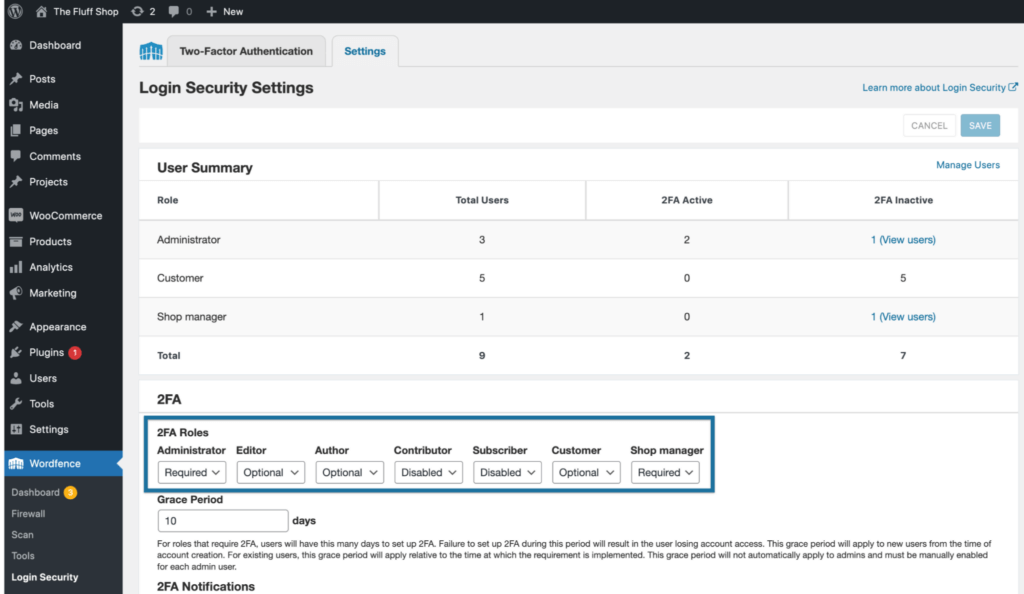The width and height of the screenshot is (1024, 594).
Task: Select the Settings tab
Action: [x=364, y=51]
